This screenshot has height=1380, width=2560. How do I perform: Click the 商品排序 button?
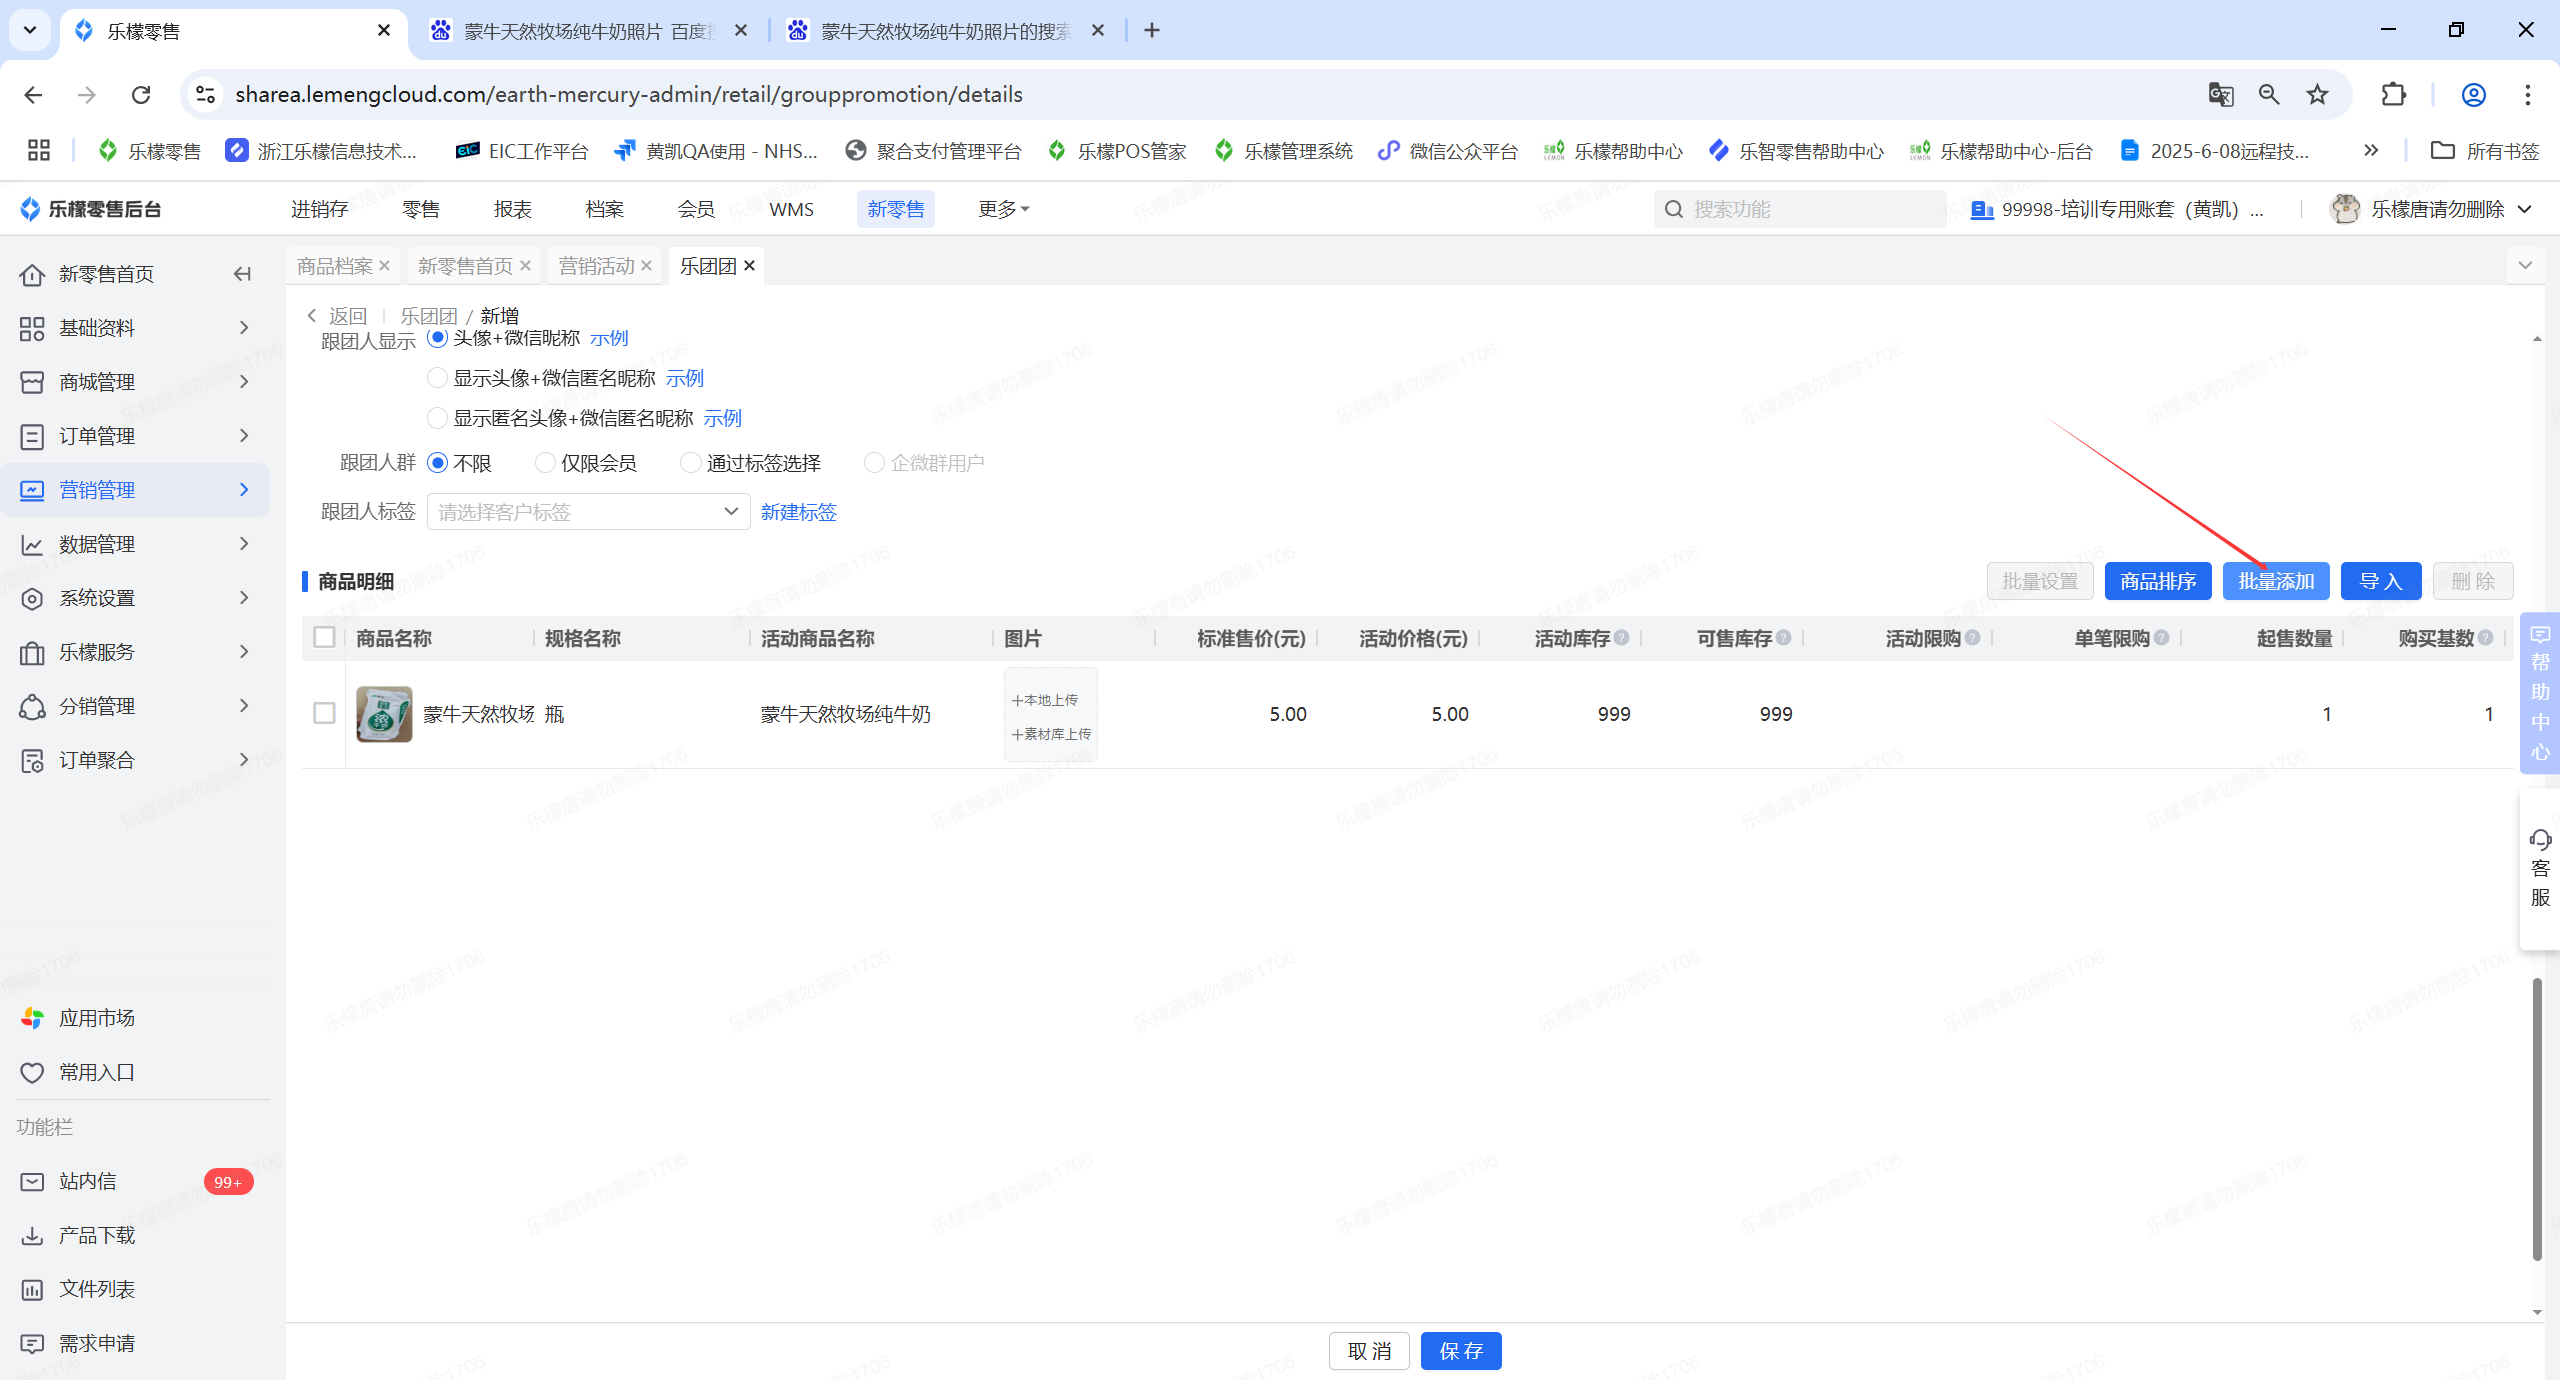pyautogui.click(x=2158, y=581)
